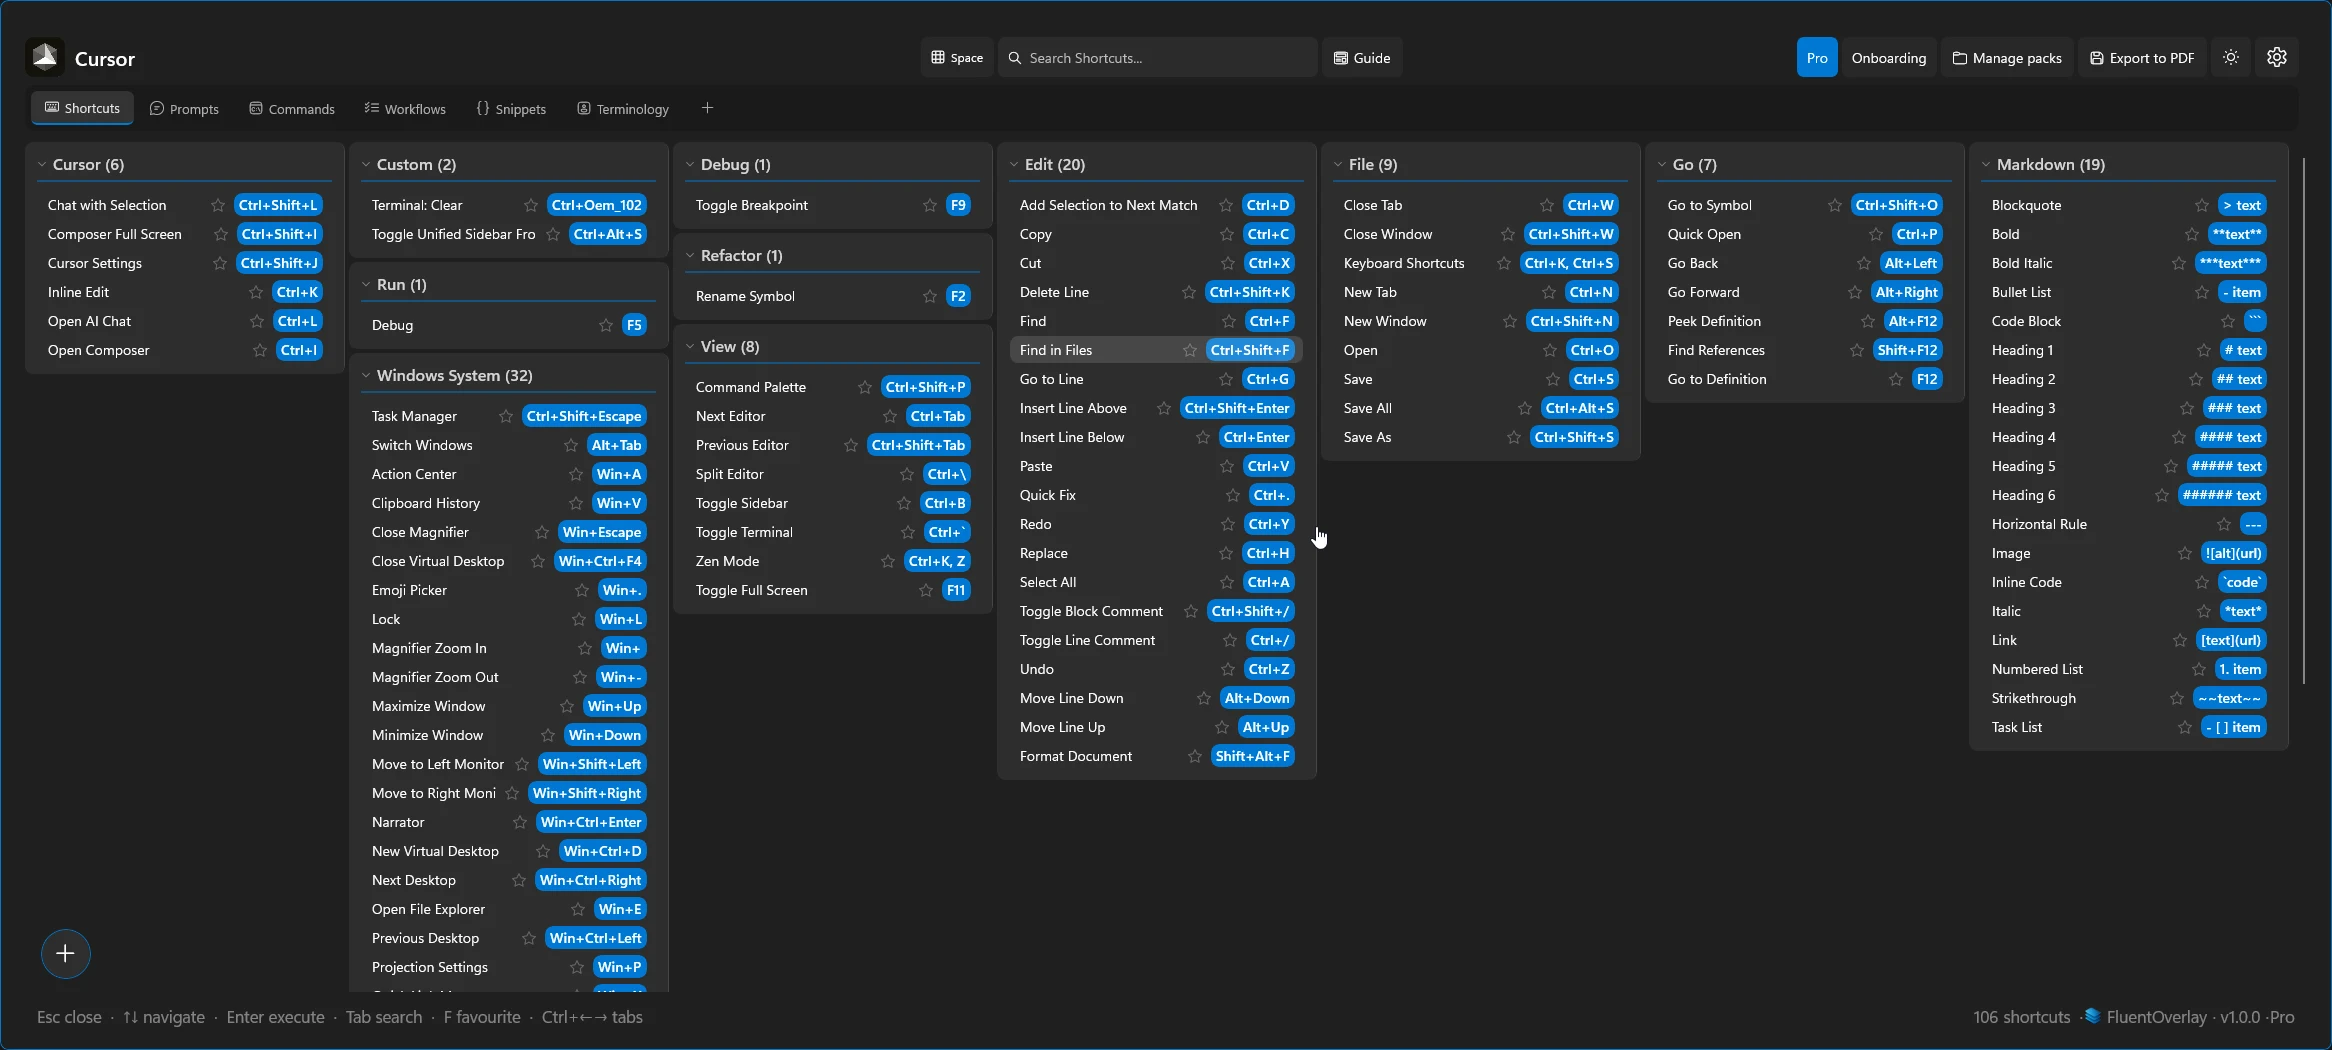The height and width of the screenshot is (1050, 2332).
Task: Click inside the Search Shortcuts field
Action: coord(1155,57)
